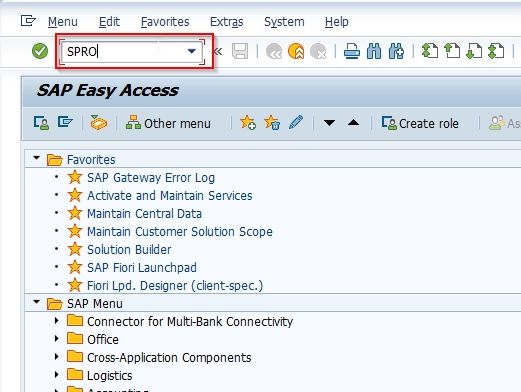521x392 pixels.
Task: Click the star icon beside SAP Fiori Launchpad
Action: coord(75,267)
